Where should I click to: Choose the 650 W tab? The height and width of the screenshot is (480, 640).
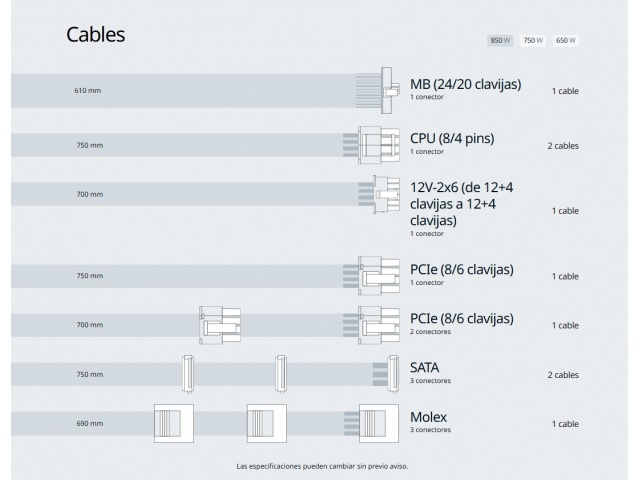click(566, 40)
